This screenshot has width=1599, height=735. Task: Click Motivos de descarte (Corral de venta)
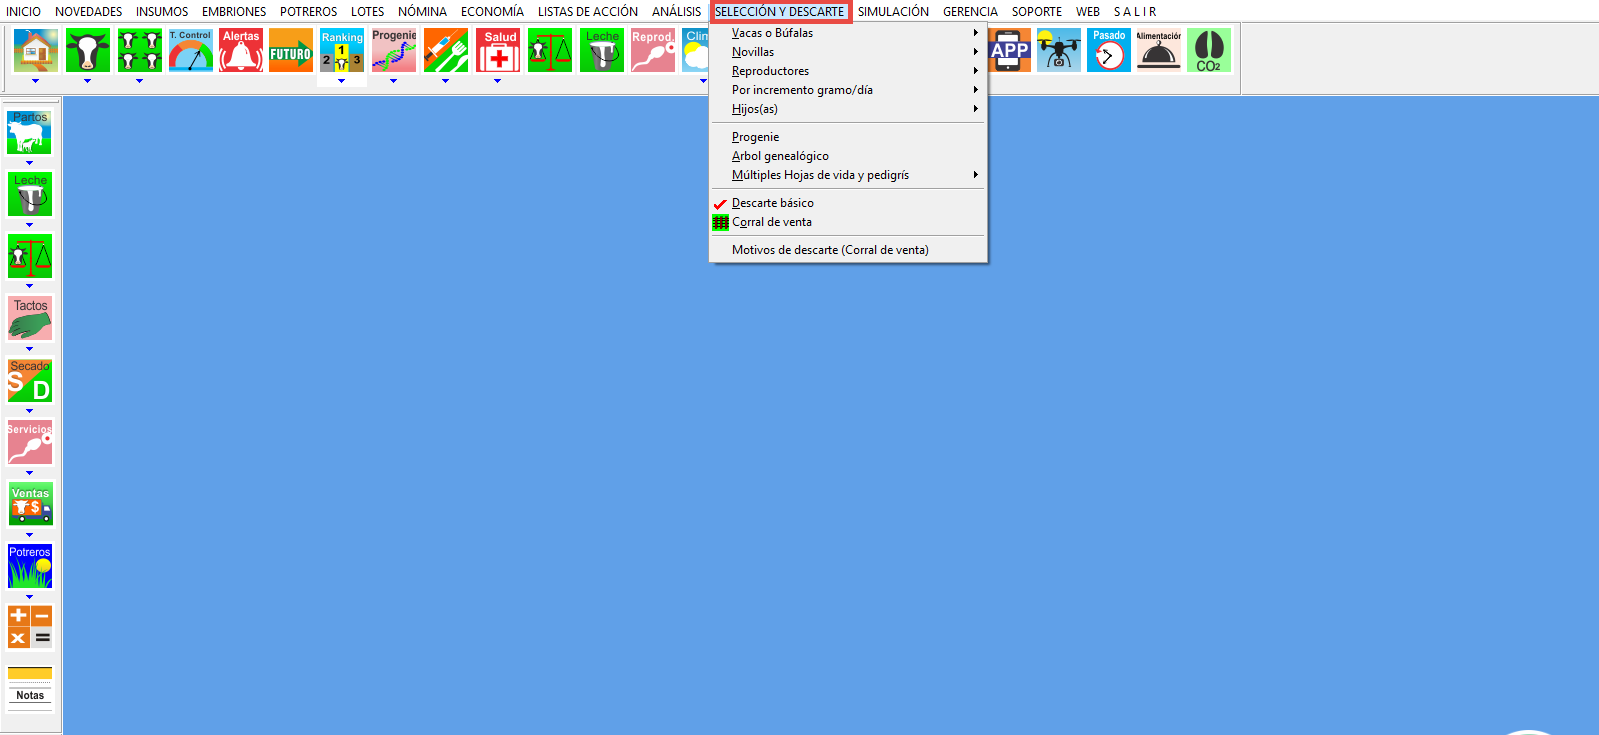click(x=830, y=250)
